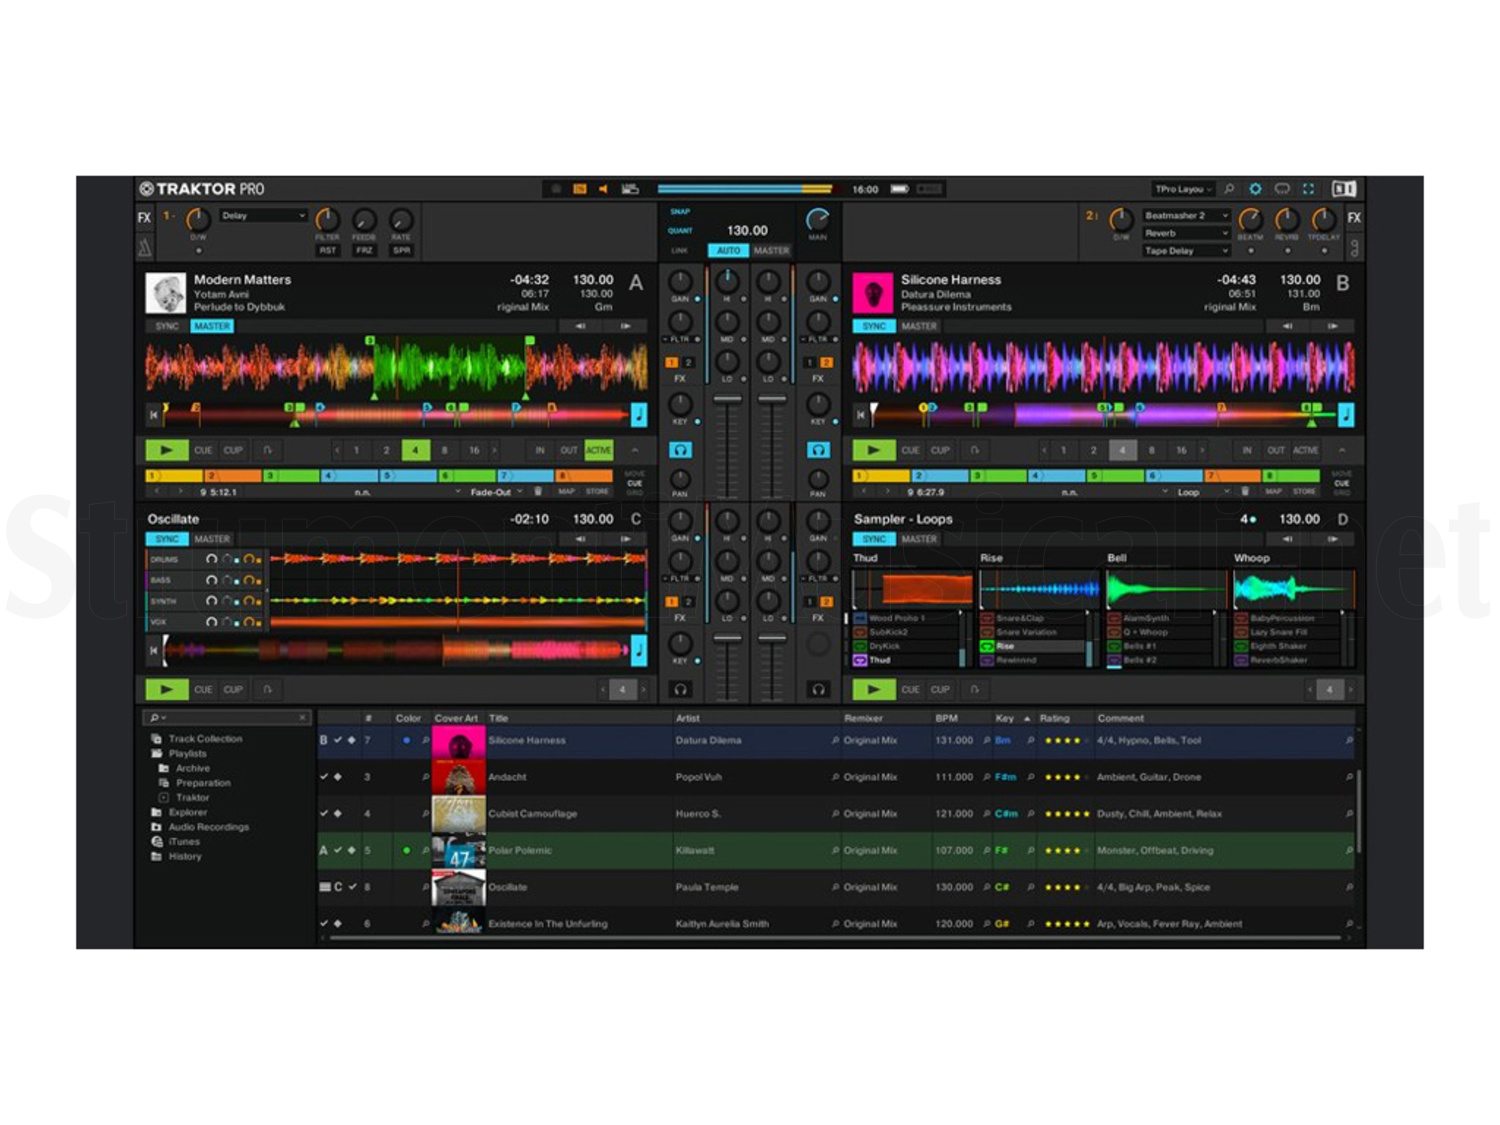The width and height of the screenshot is (1500, 1125).
Task: Click the magnifier search icon in the top header
Action: 1229,189
